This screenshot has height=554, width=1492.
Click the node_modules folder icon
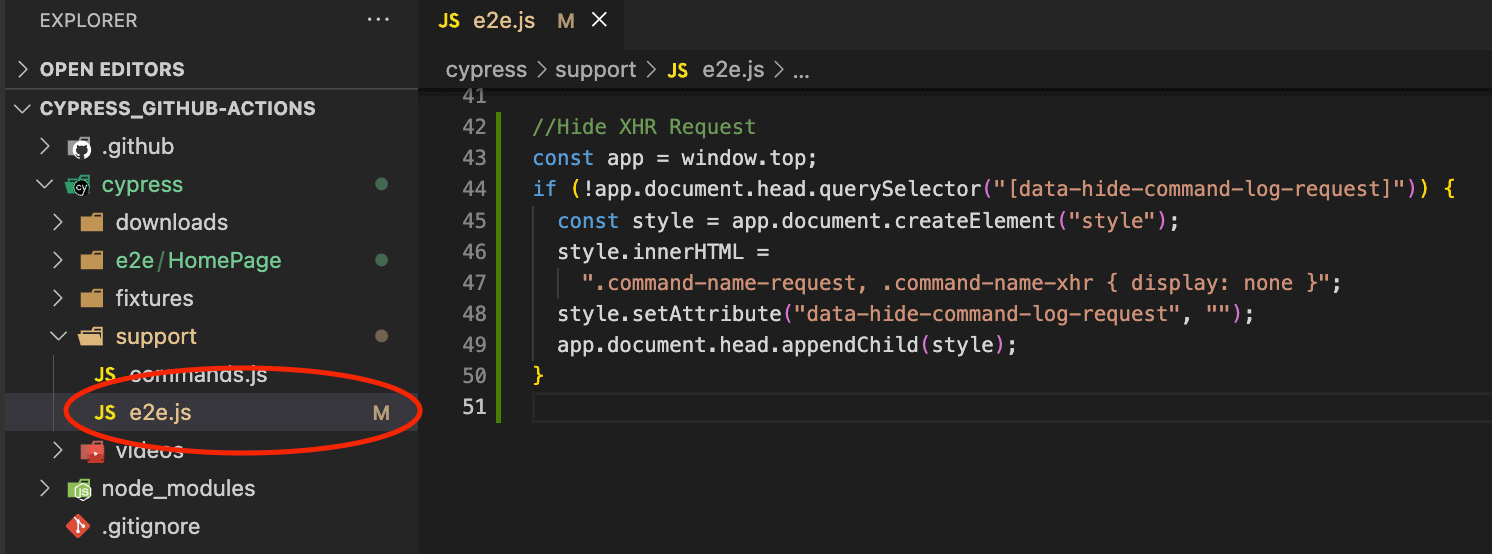(79, 489)
